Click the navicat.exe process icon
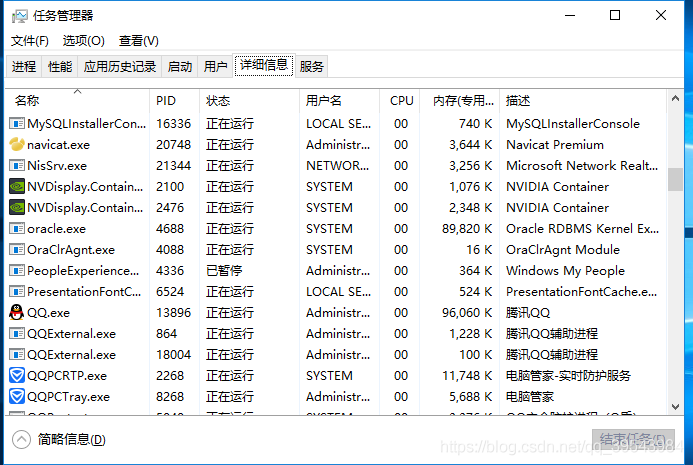The width and height of the screenshot is (693, 465). pos(17,144)
